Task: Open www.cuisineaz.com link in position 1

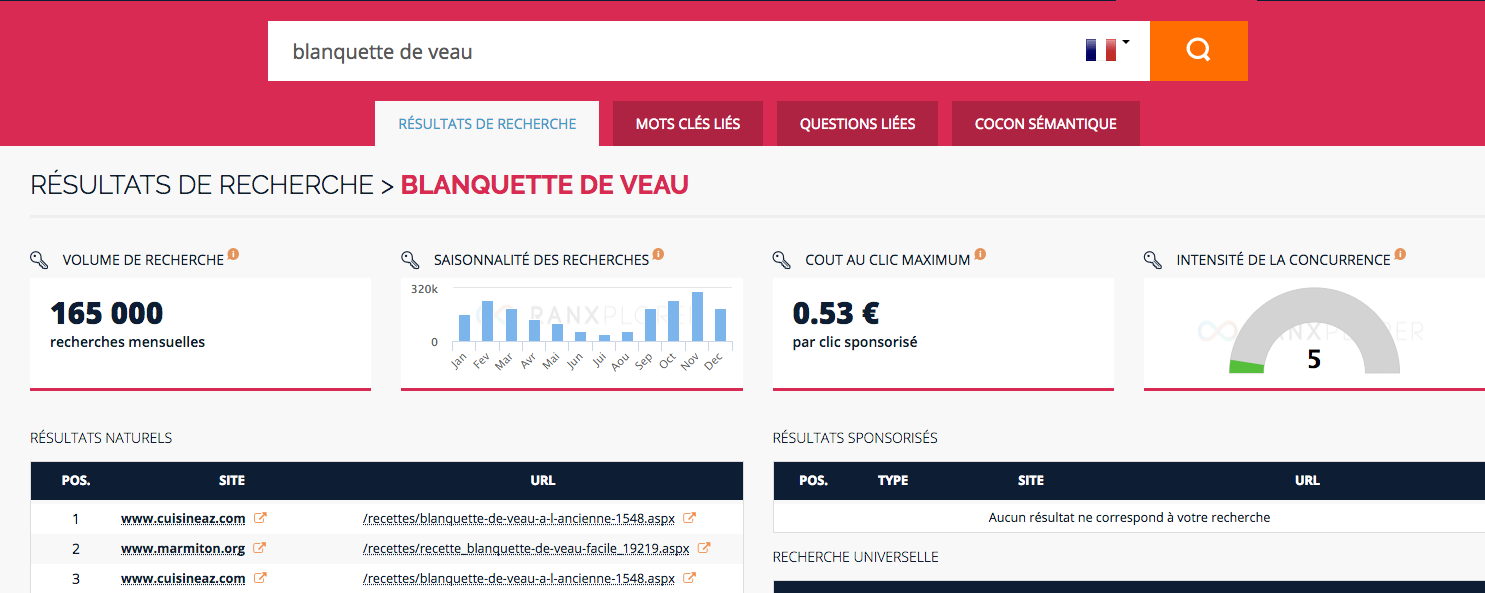Action: tap(183, 518)
